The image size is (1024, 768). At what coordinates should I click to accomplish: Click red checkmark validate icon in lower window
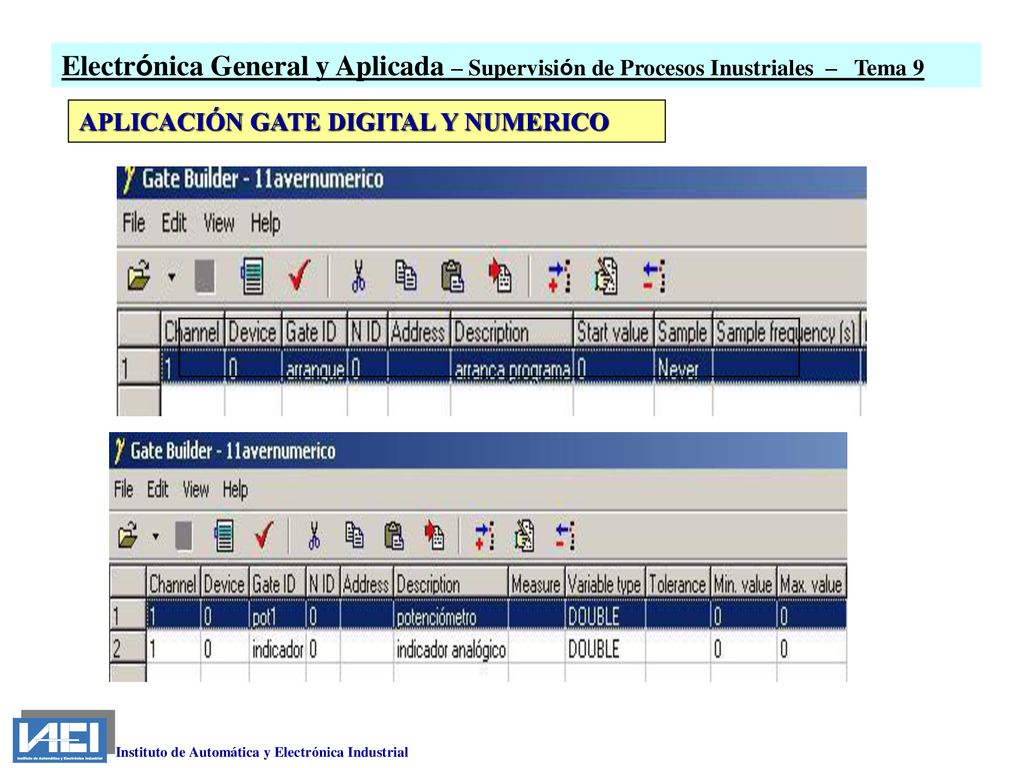coord(264,536)
